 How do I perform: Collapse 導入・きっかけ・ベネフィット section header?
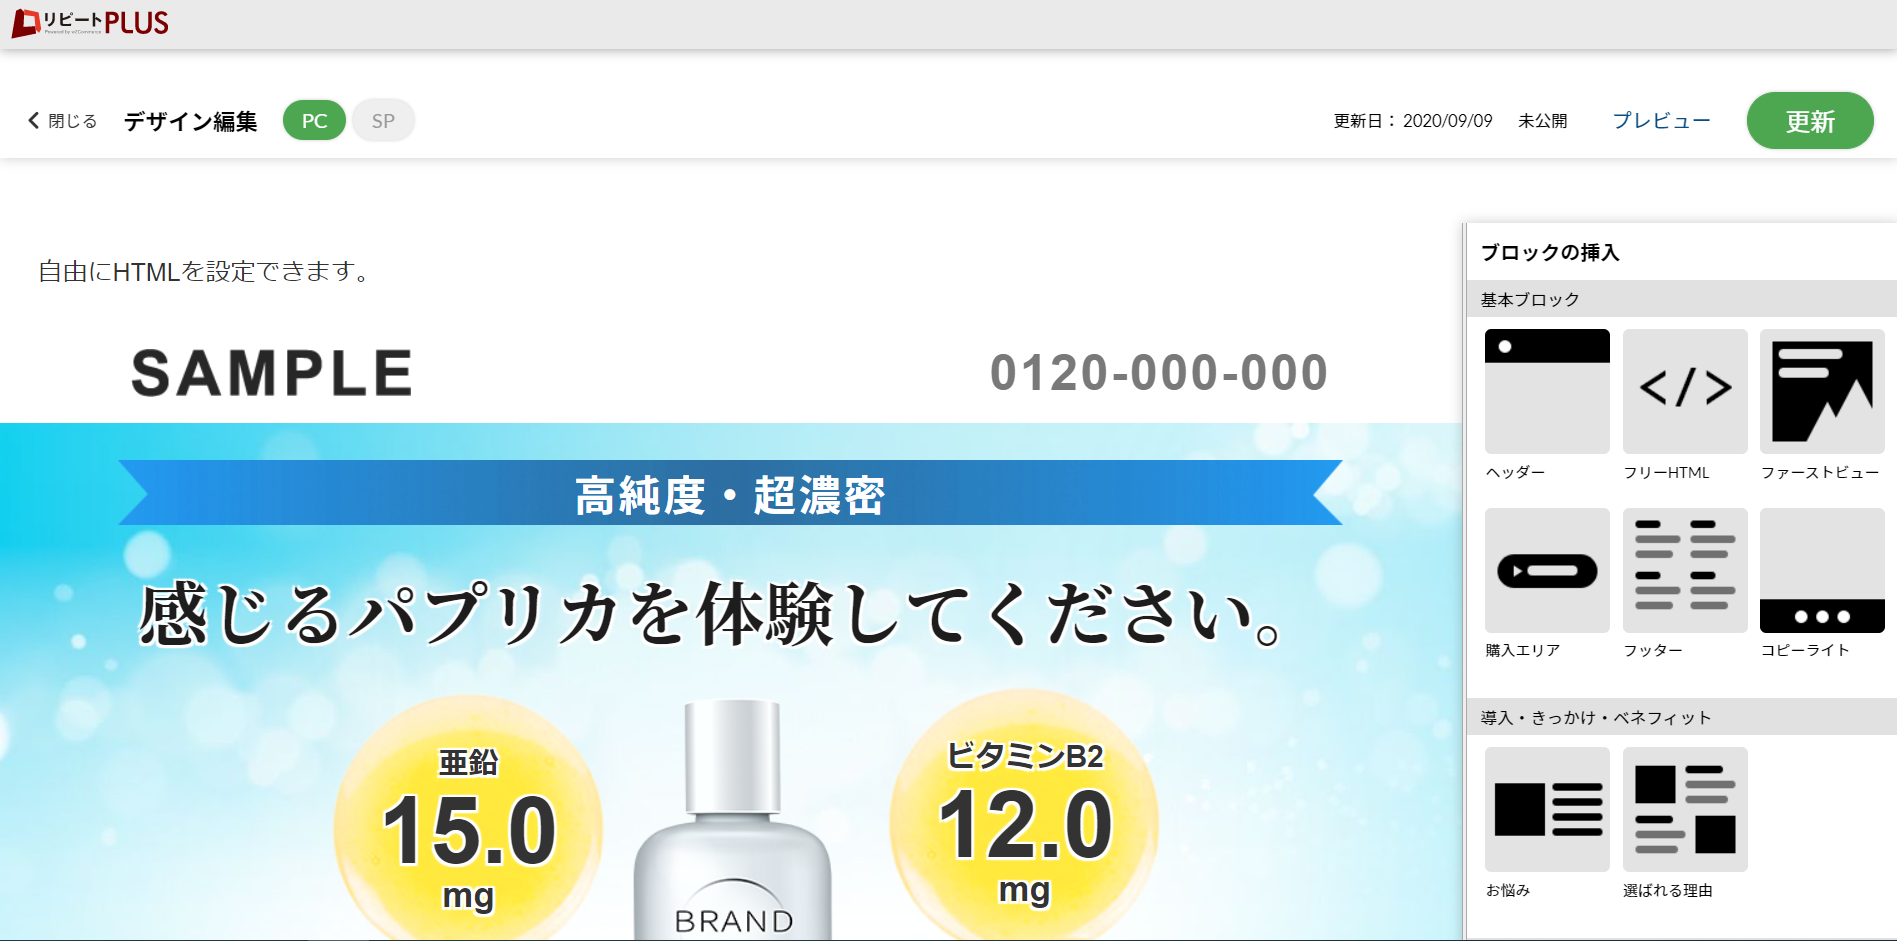point(1682,717)
